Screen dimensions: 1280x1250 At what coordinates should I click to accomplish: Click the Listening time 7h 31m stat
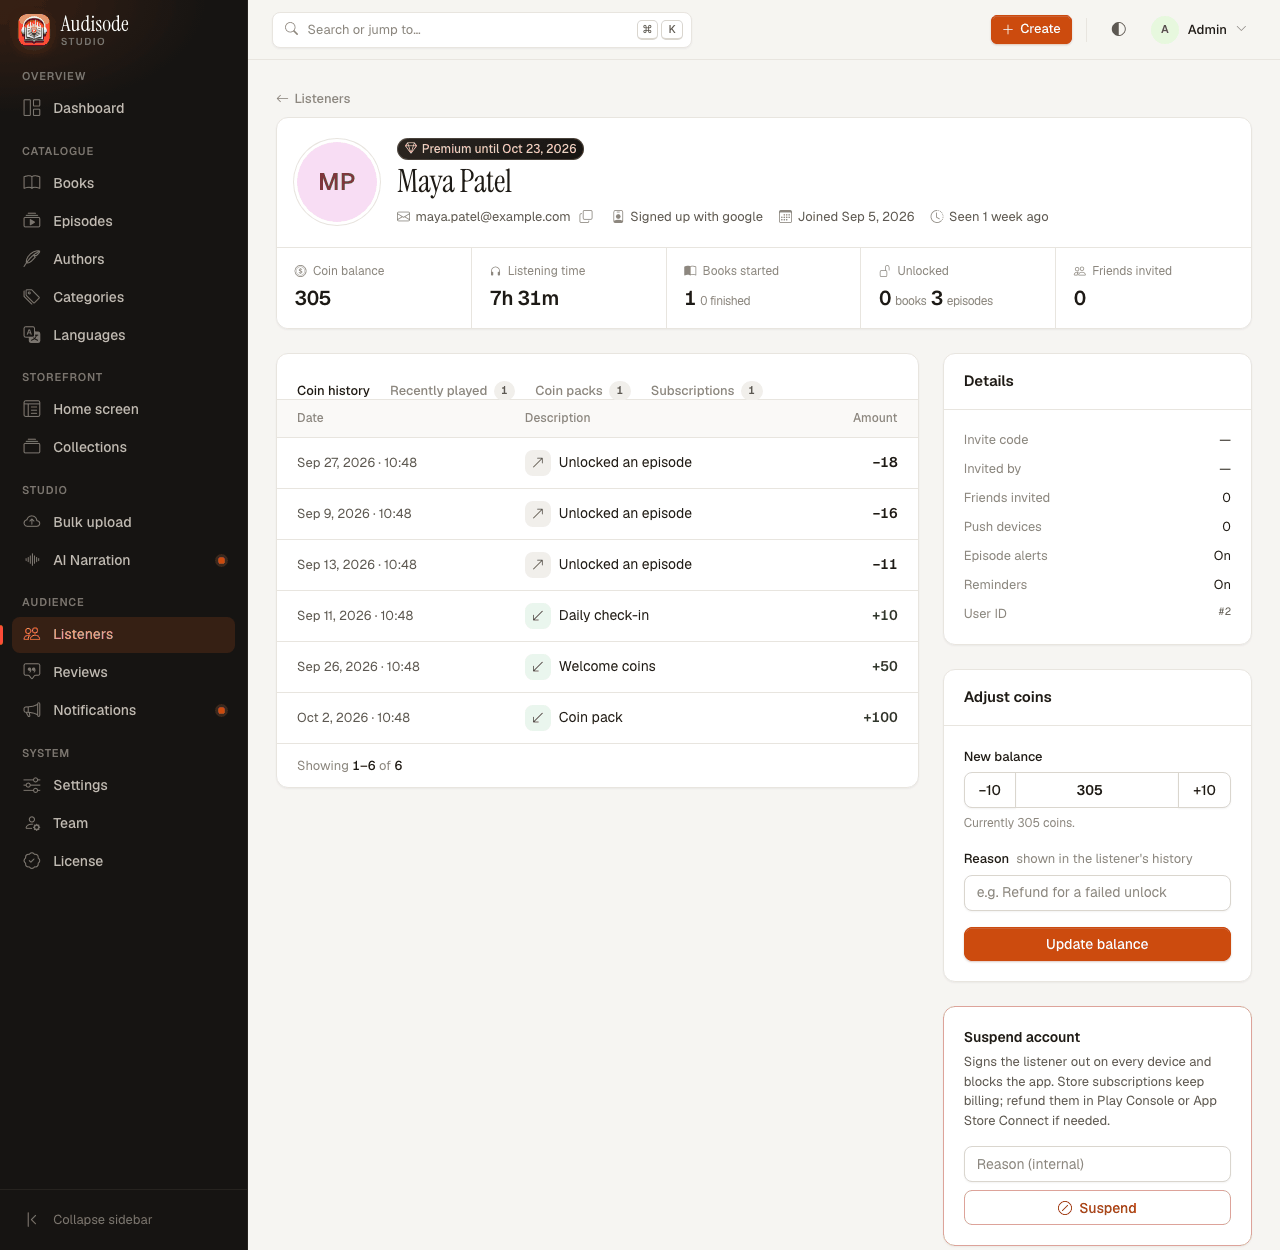tap(569, 288)
